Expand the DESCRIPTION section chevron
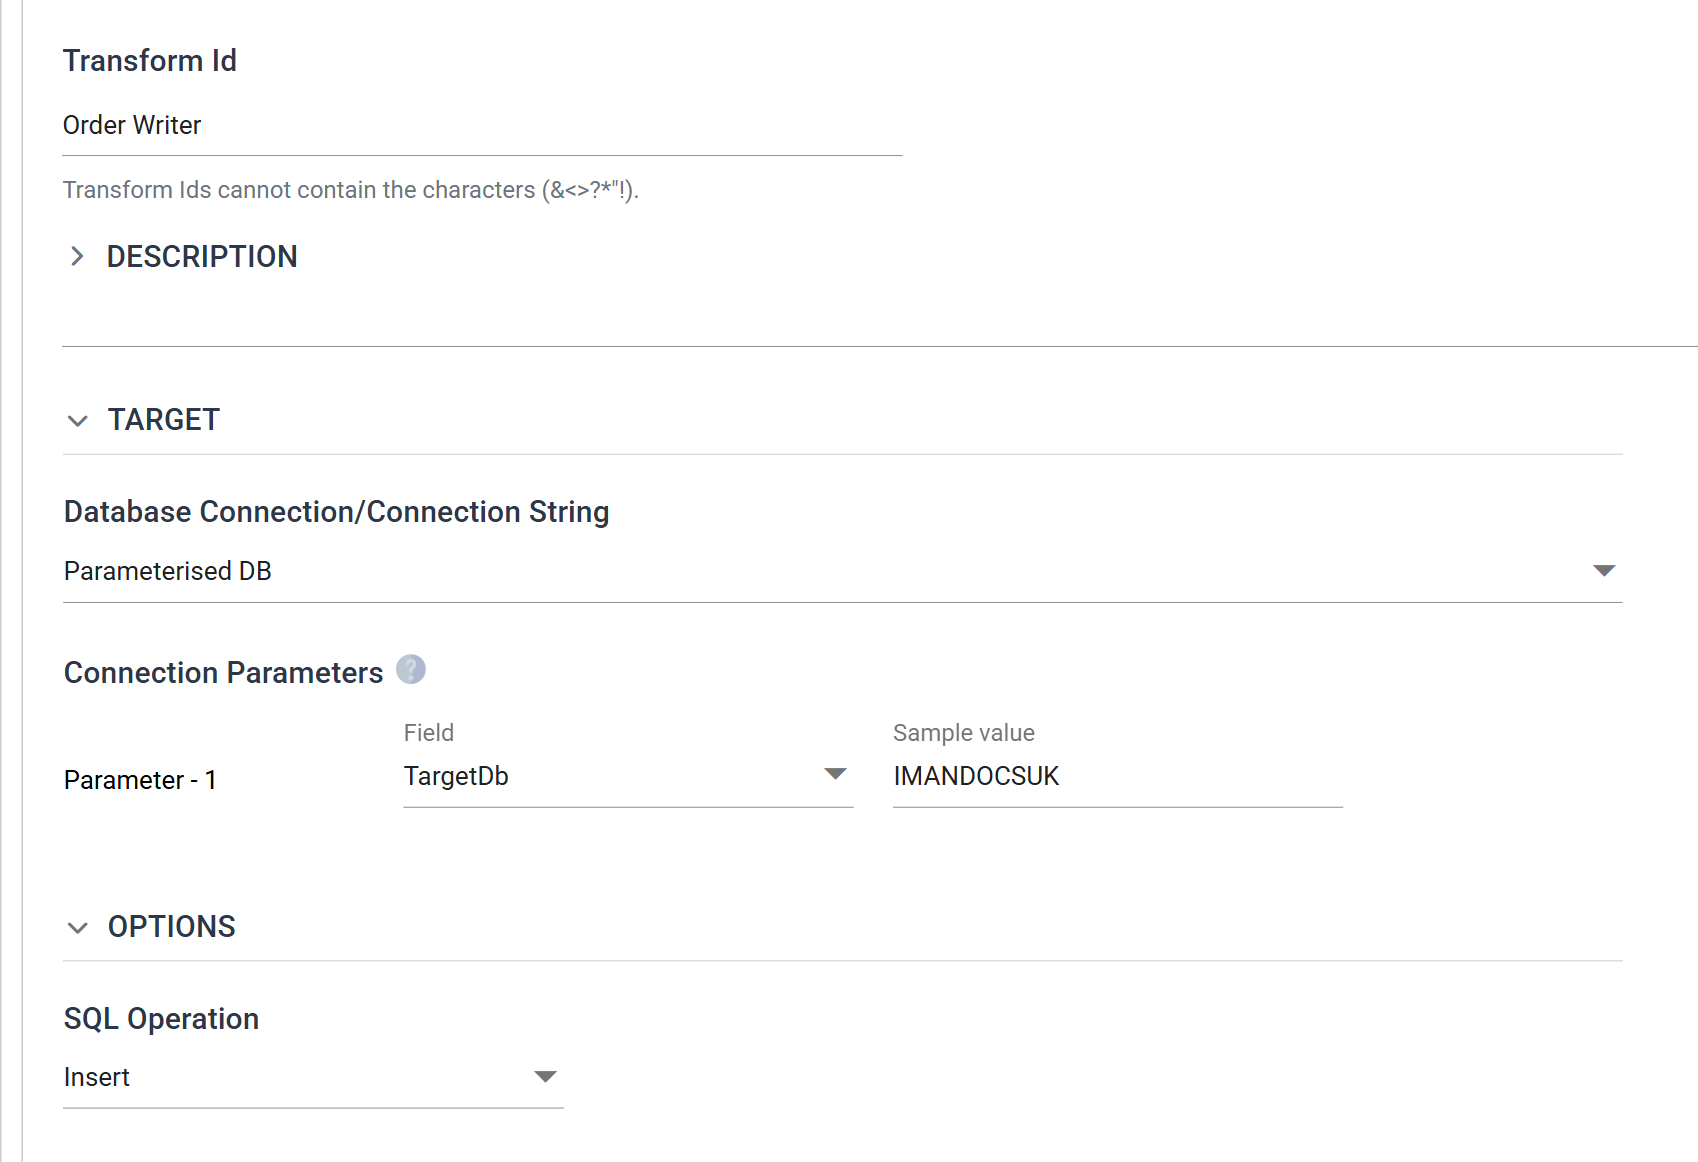The width and height of the screenshot is (1698, 1162). pos(77,256)
